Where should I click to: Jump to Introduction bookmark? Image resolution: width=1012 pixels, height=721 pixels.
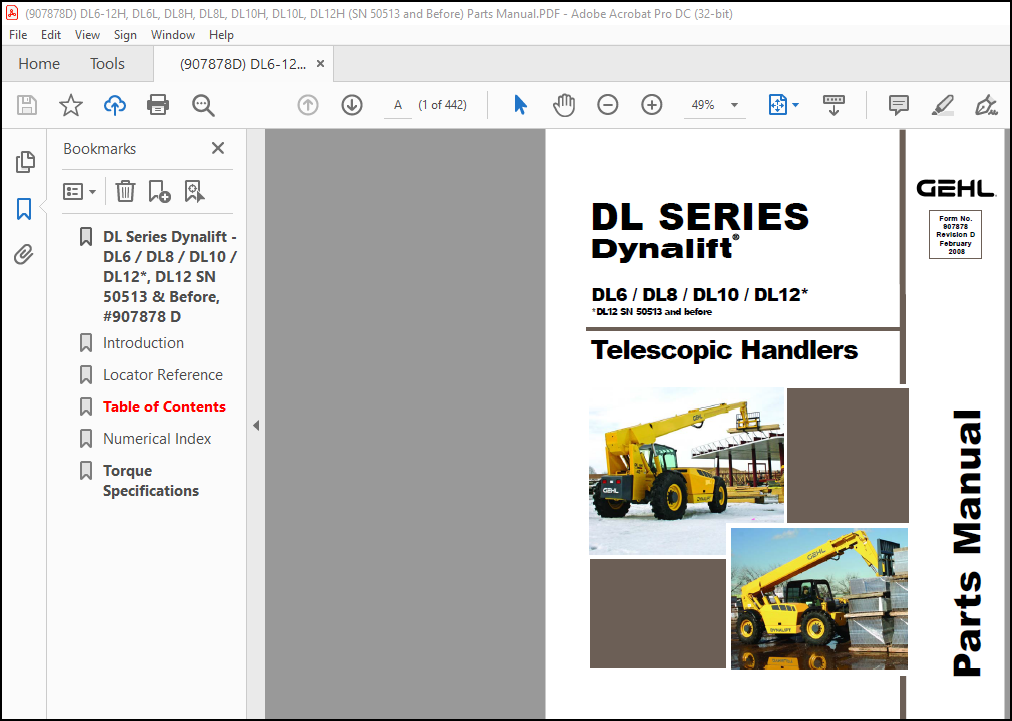coord(143,343)
